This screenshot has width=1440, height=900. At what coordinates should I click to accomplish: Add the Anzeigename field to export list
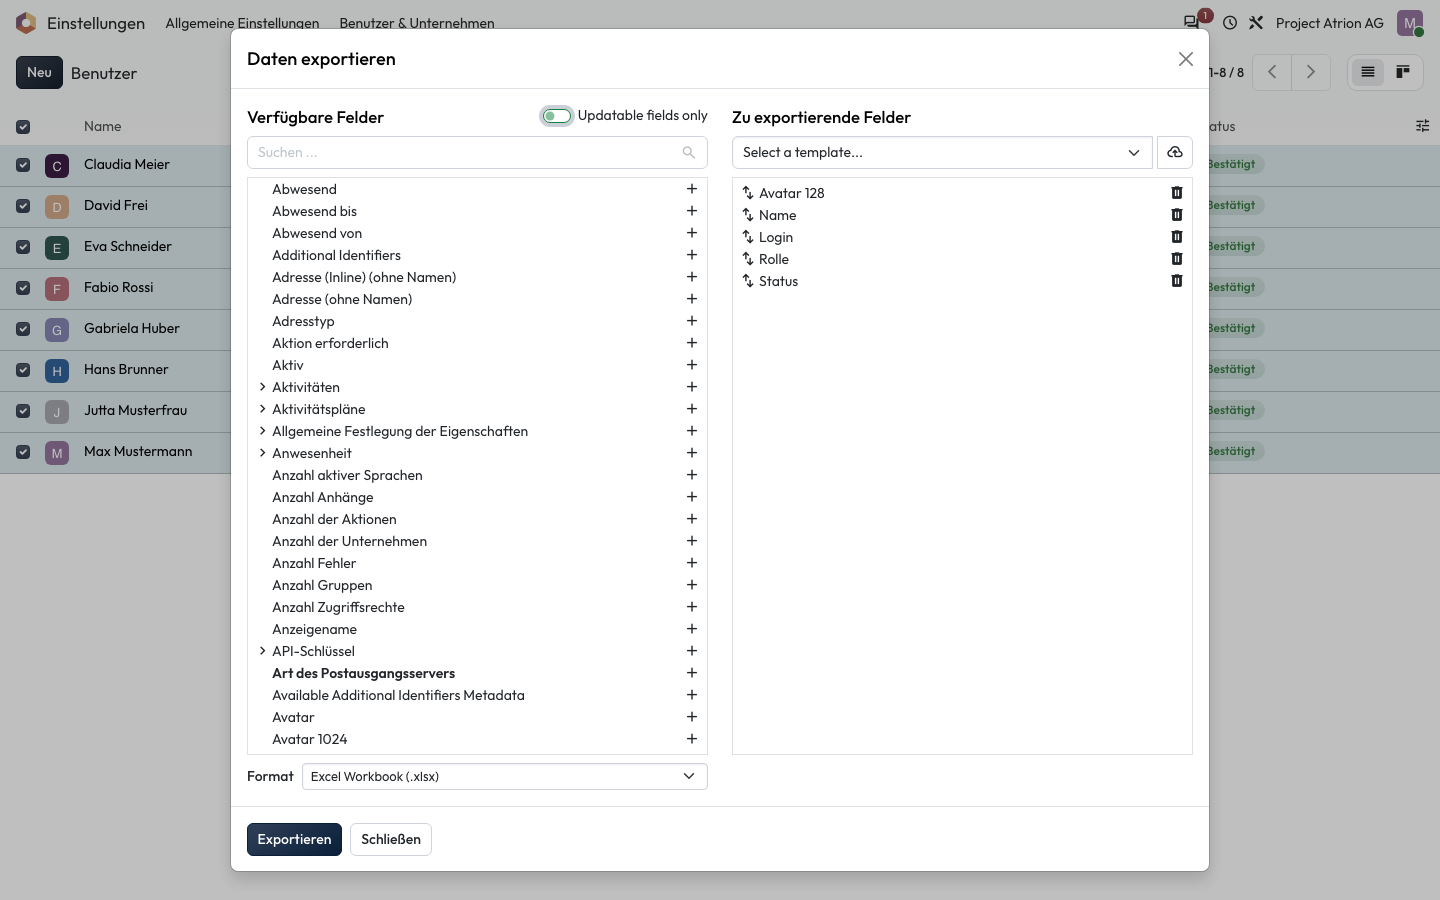(691, 629)
